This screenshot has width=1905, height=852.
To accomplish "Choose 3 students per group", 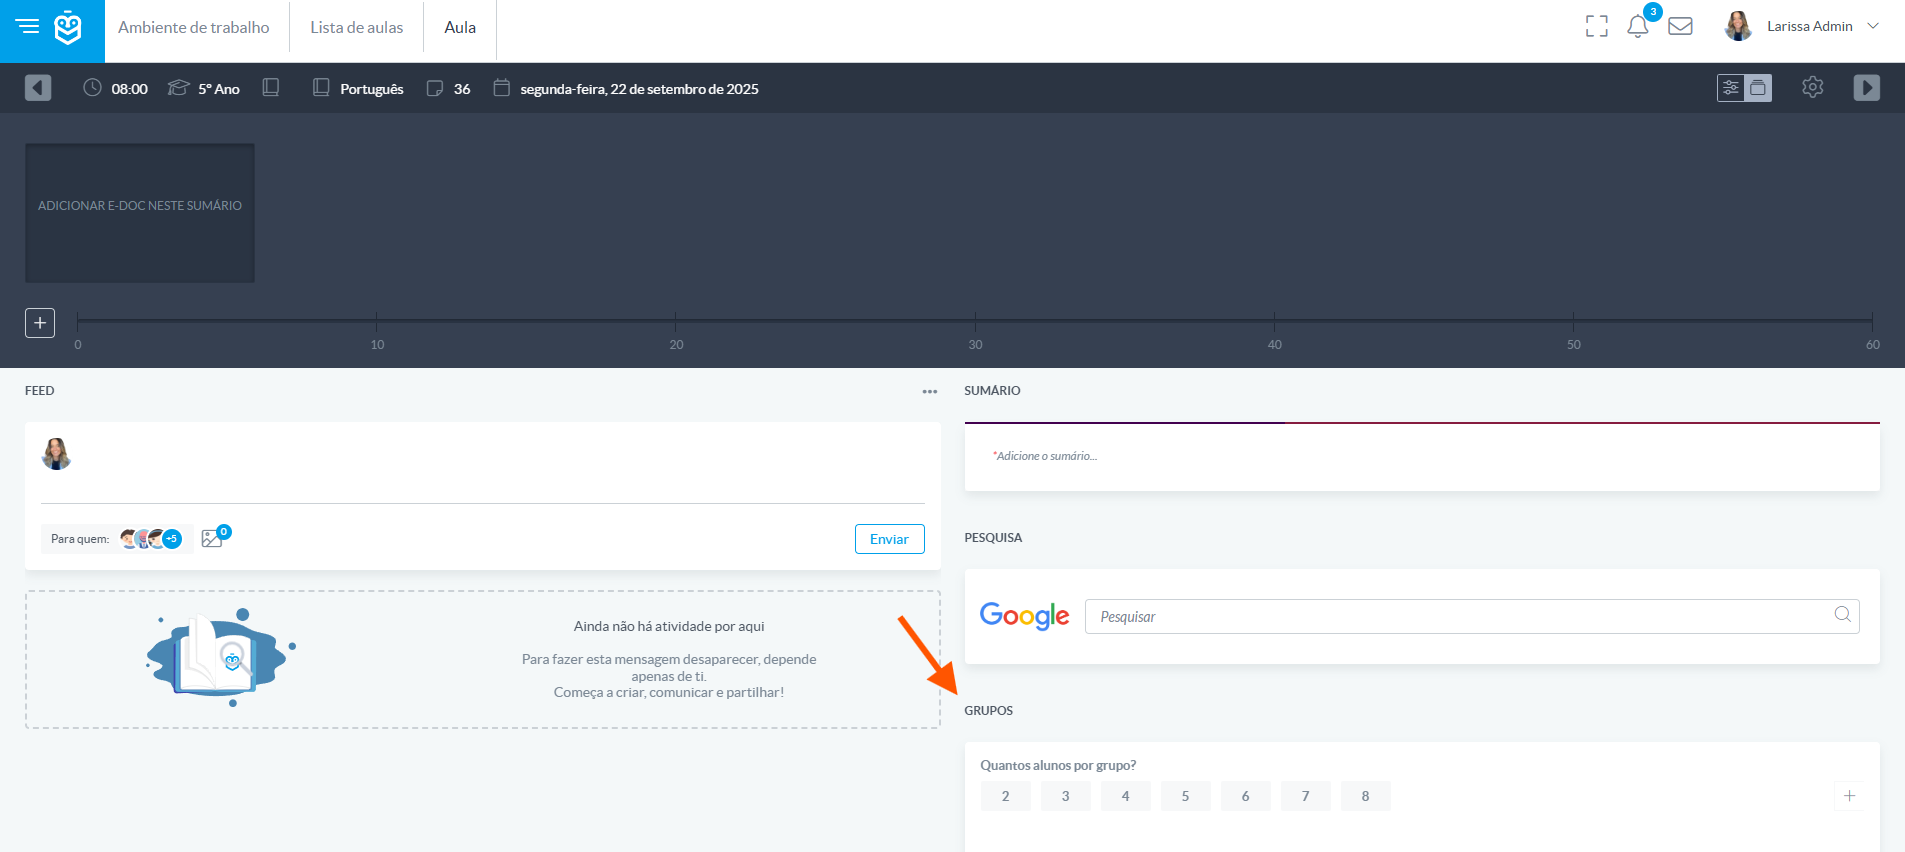I will click(1066, 796).
